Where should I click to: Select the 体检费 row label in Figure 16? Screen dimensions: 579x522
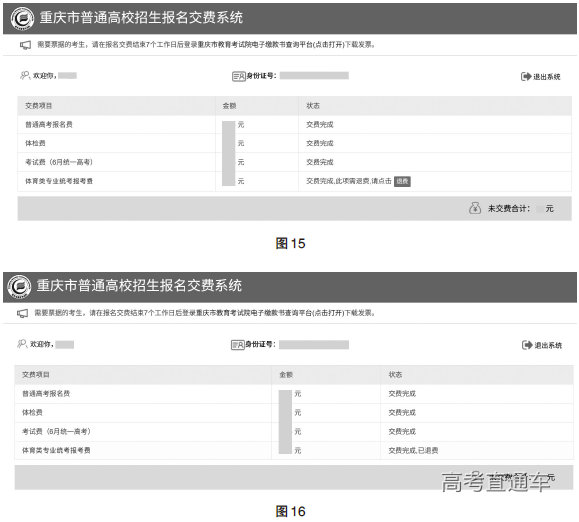click(32, 412)
